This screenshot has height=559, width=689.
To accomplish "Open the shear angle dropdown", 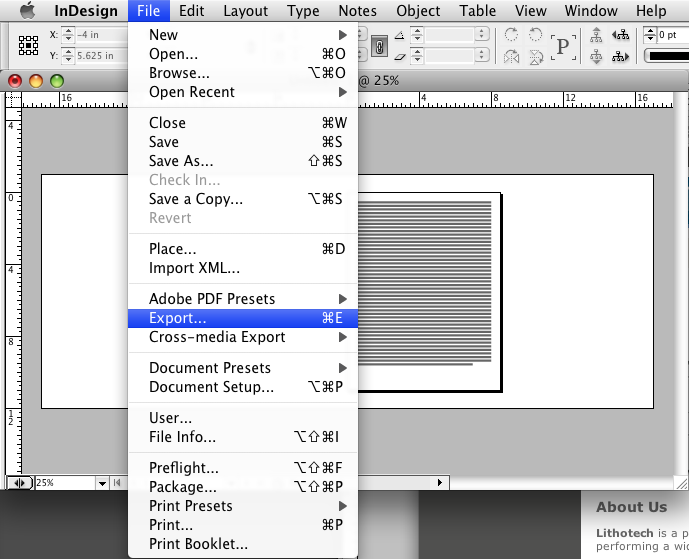I will pyautogui.click(x=482, y=55).
